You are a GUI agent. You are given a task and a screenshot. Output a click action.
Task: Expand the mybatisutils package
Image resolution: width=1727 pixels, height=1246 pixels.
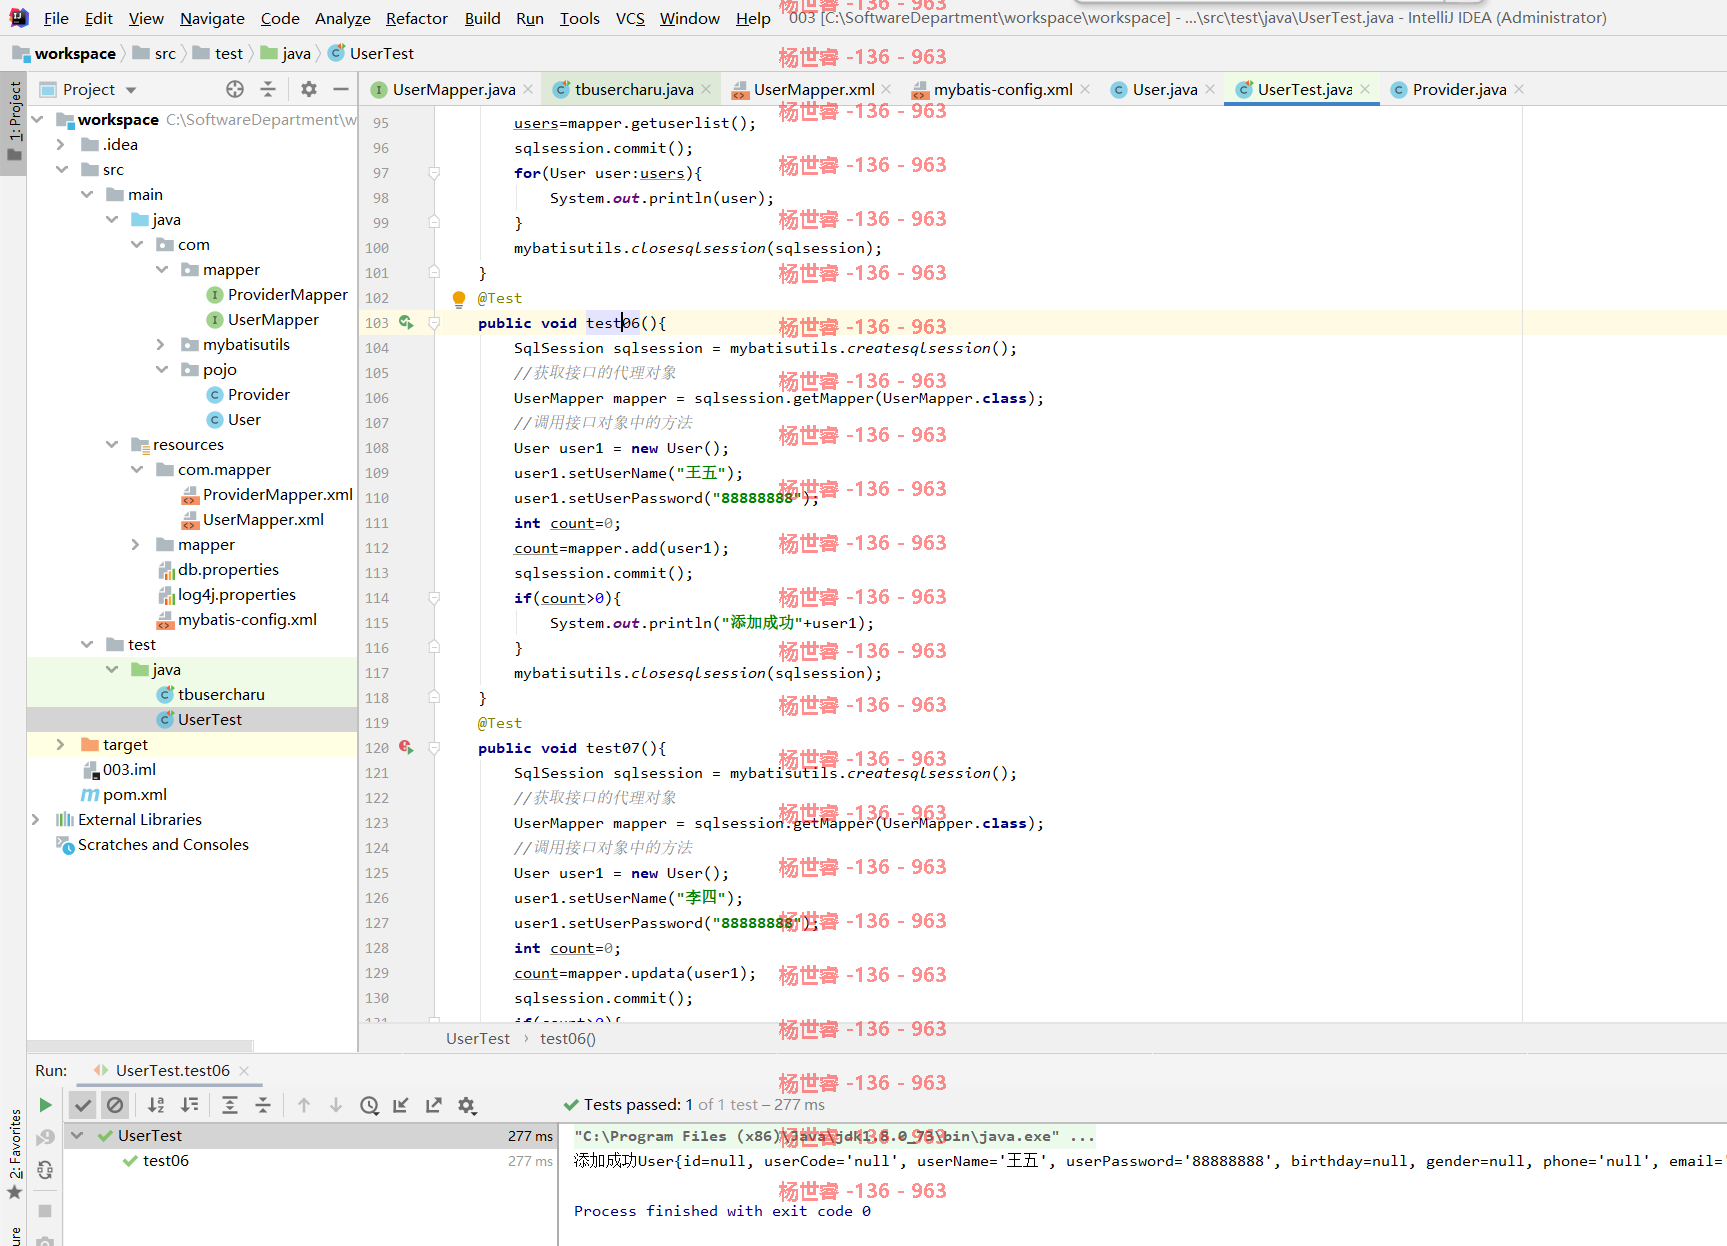161,344
